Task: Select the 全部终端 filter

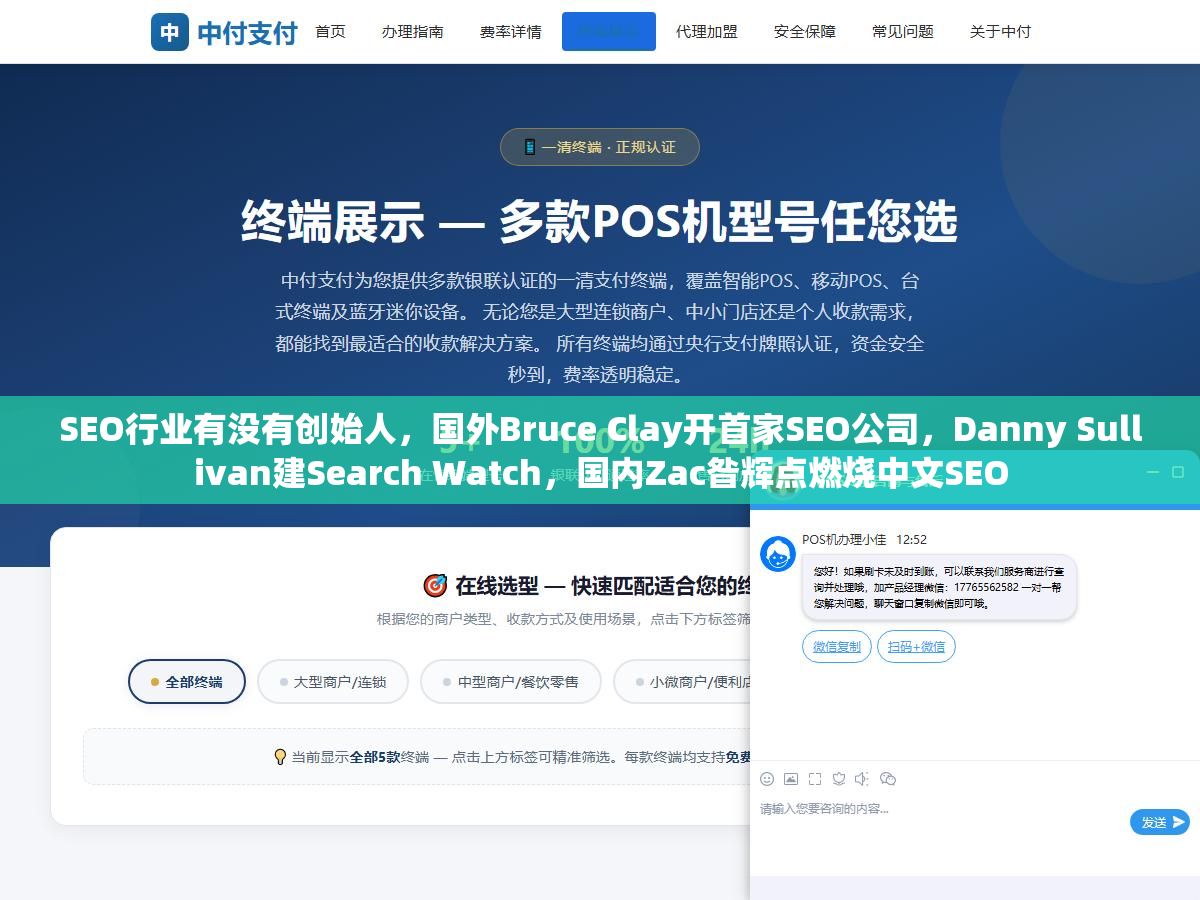Action: click(187, 682)
